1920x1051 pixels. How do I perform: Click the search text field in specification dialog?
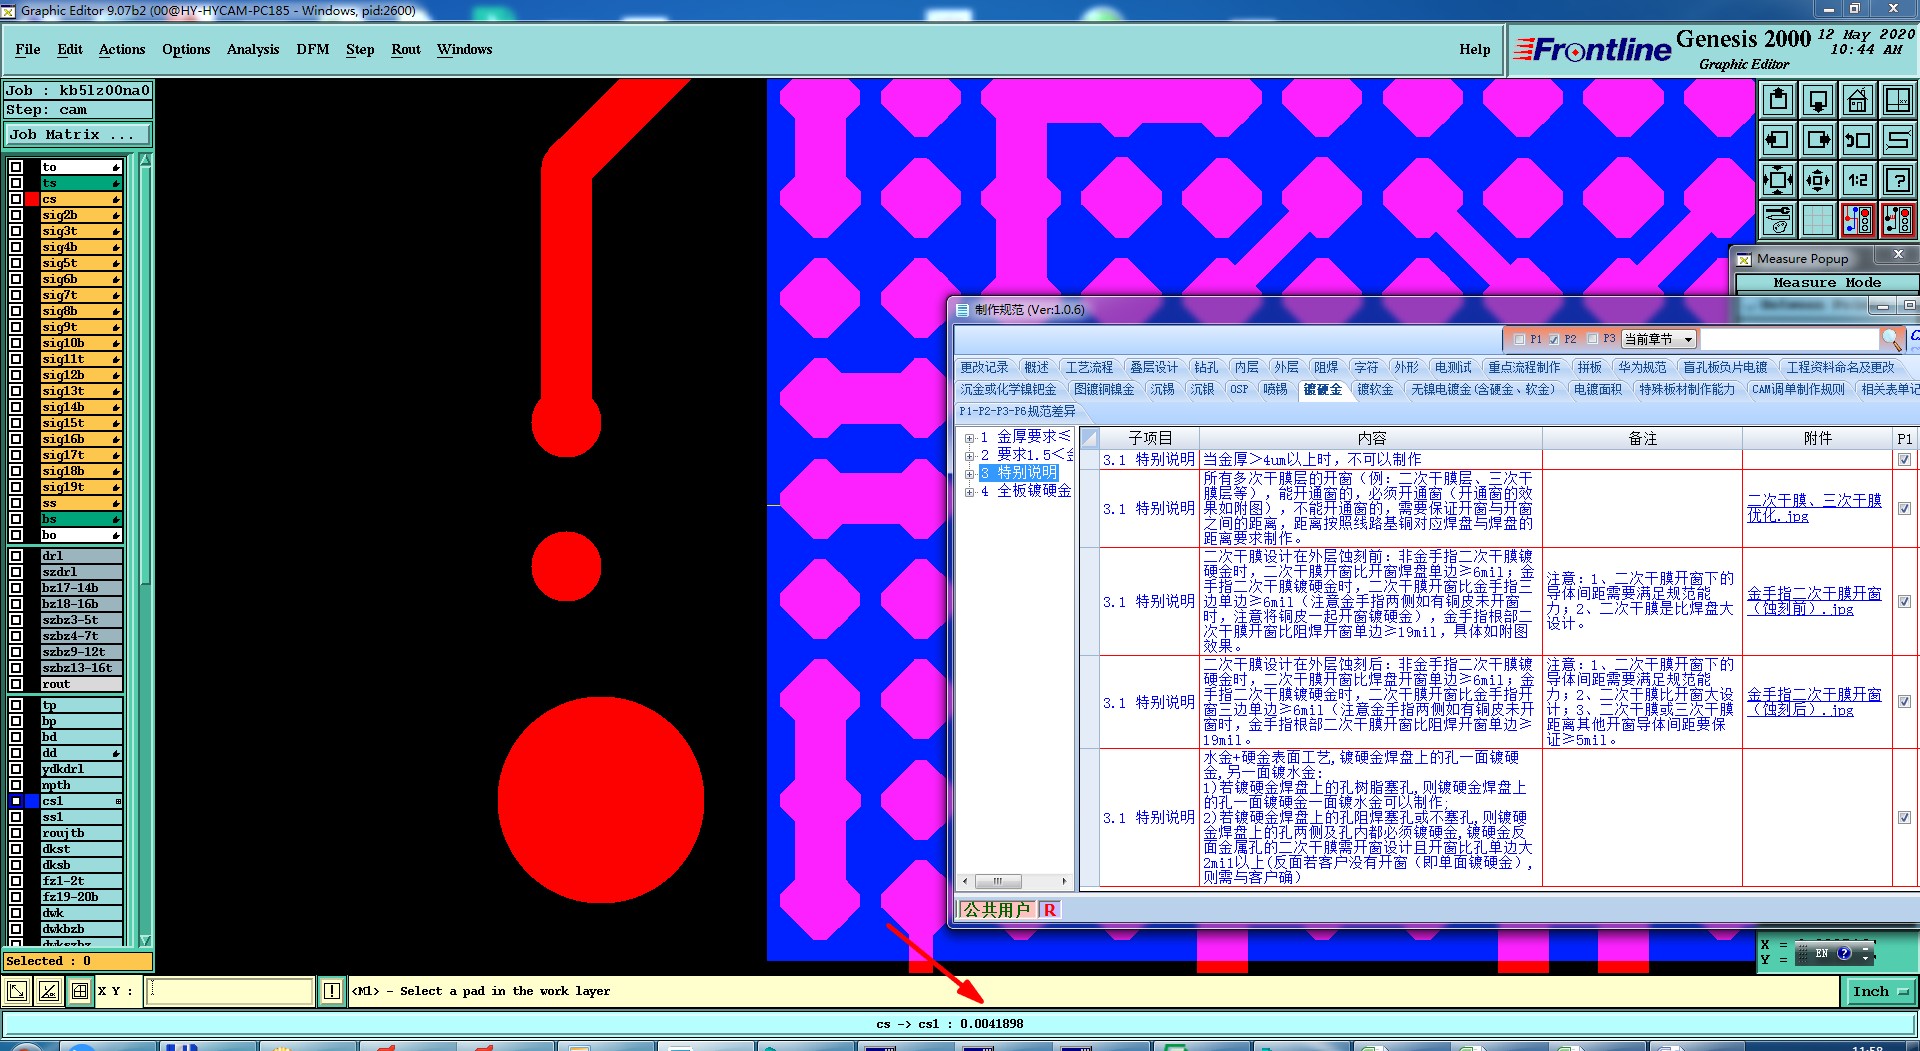(1788, 339)
